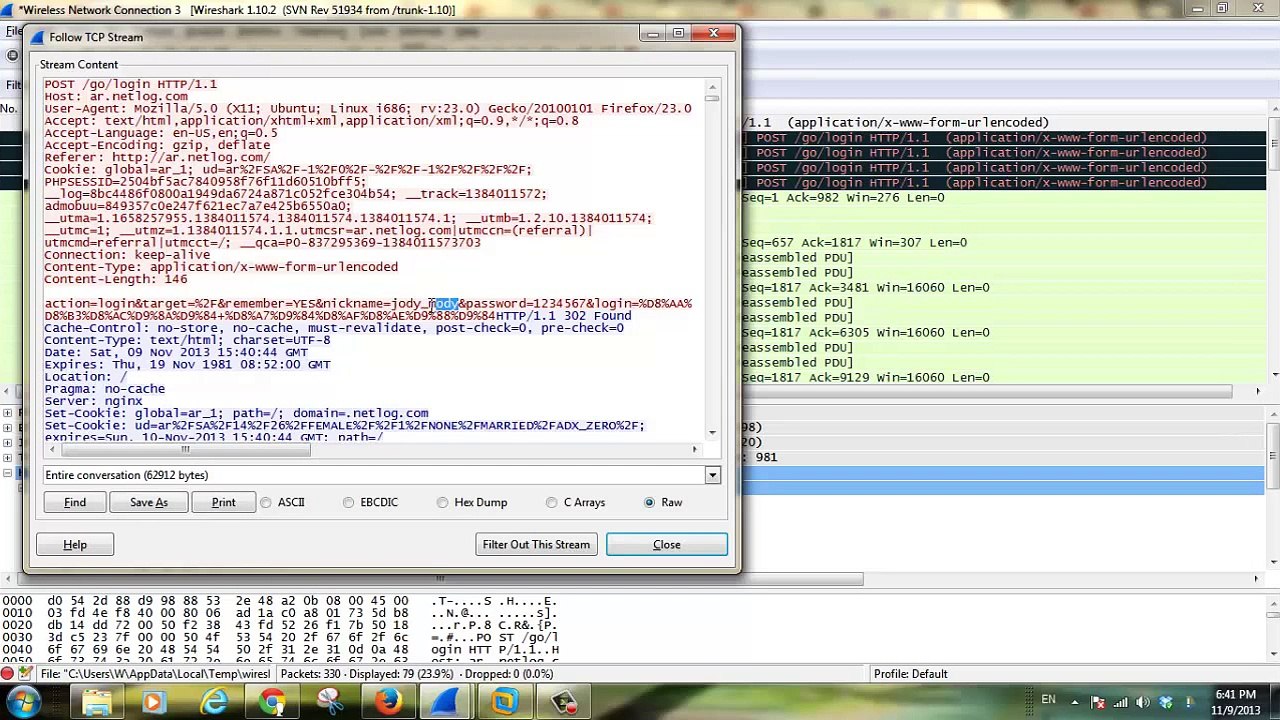Open the VMware taskbar icon
The width and height of the screenshot is (1280, 720).
[505, 702]
